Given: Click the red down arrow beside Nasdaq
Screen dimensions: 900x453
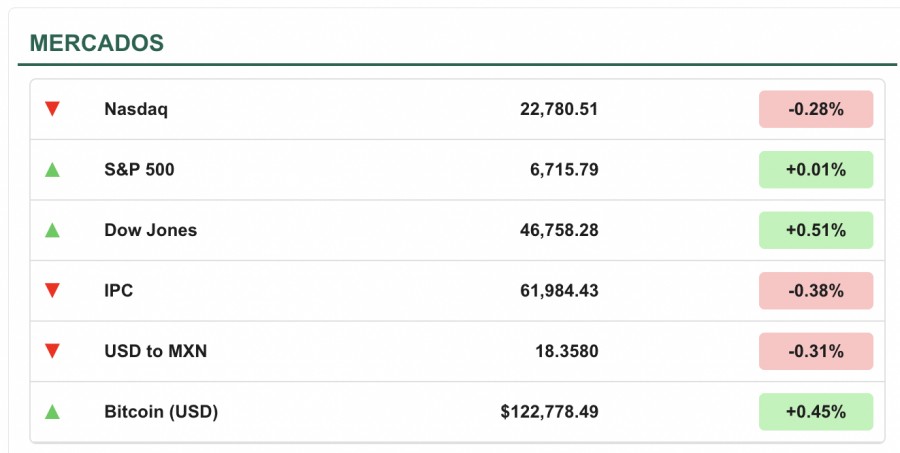Looking at the screenshot, I should [52, 109].
